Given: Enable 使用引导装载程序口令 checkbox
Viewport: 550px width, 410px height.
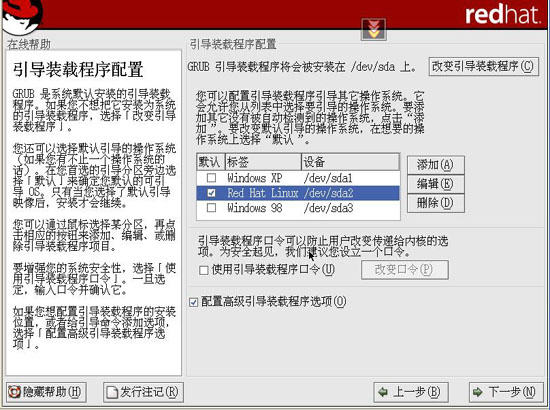Looking at the screenshot, I should pyautogui.click(x=203, y=270).
